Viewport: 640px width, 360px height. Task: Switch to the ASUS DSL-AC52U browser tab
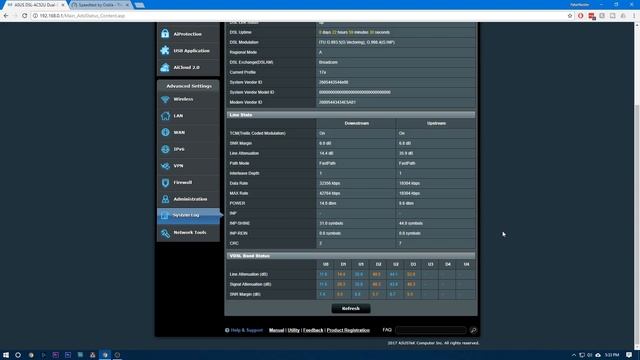pyautogui.click(x=34, y=5)
